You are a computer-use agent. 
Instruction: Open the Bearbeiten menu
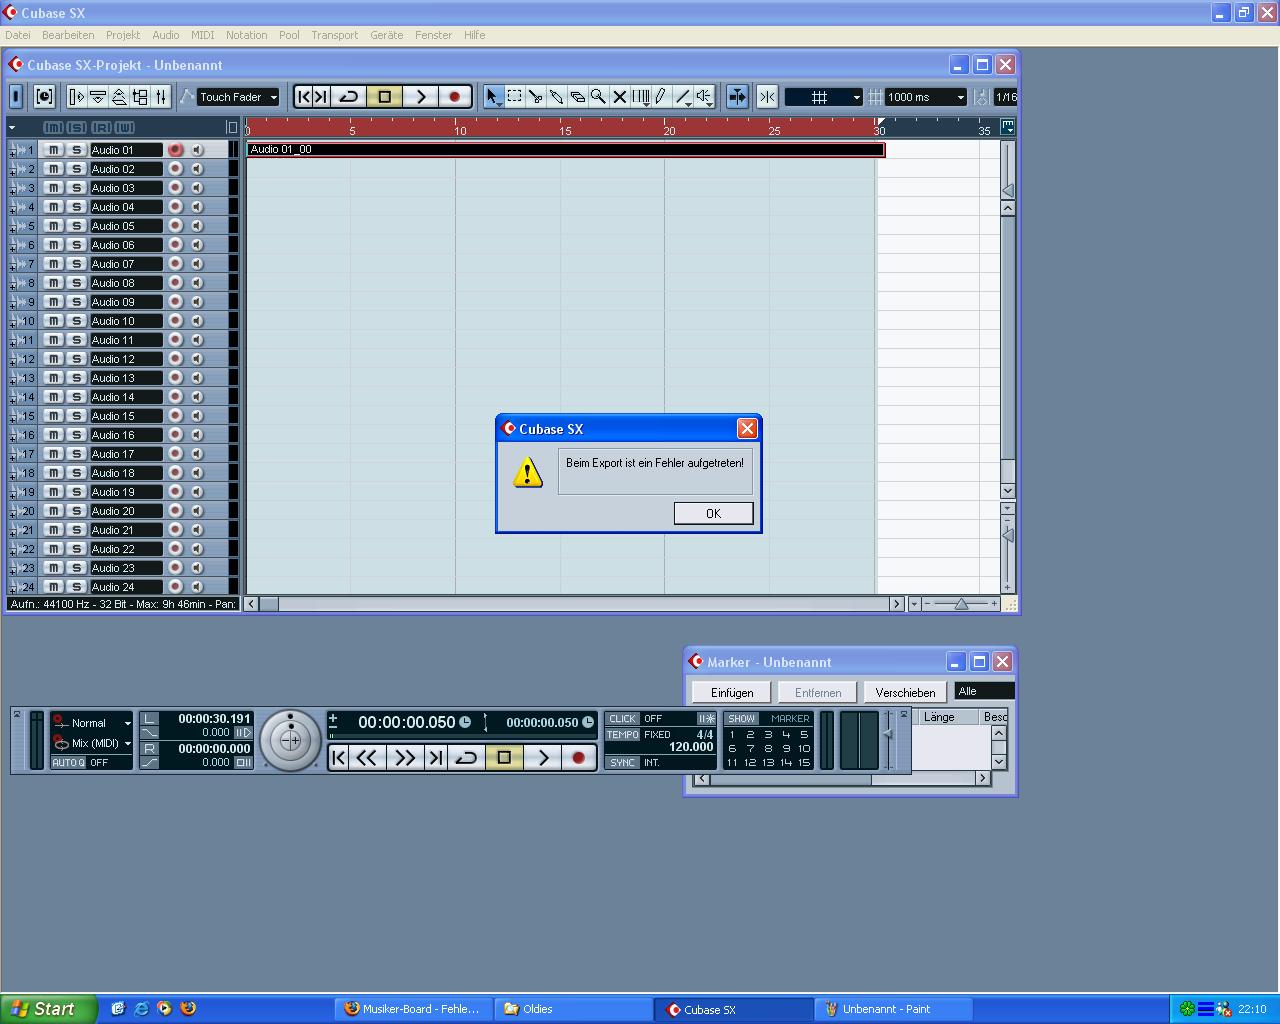(x=68, y=35)
